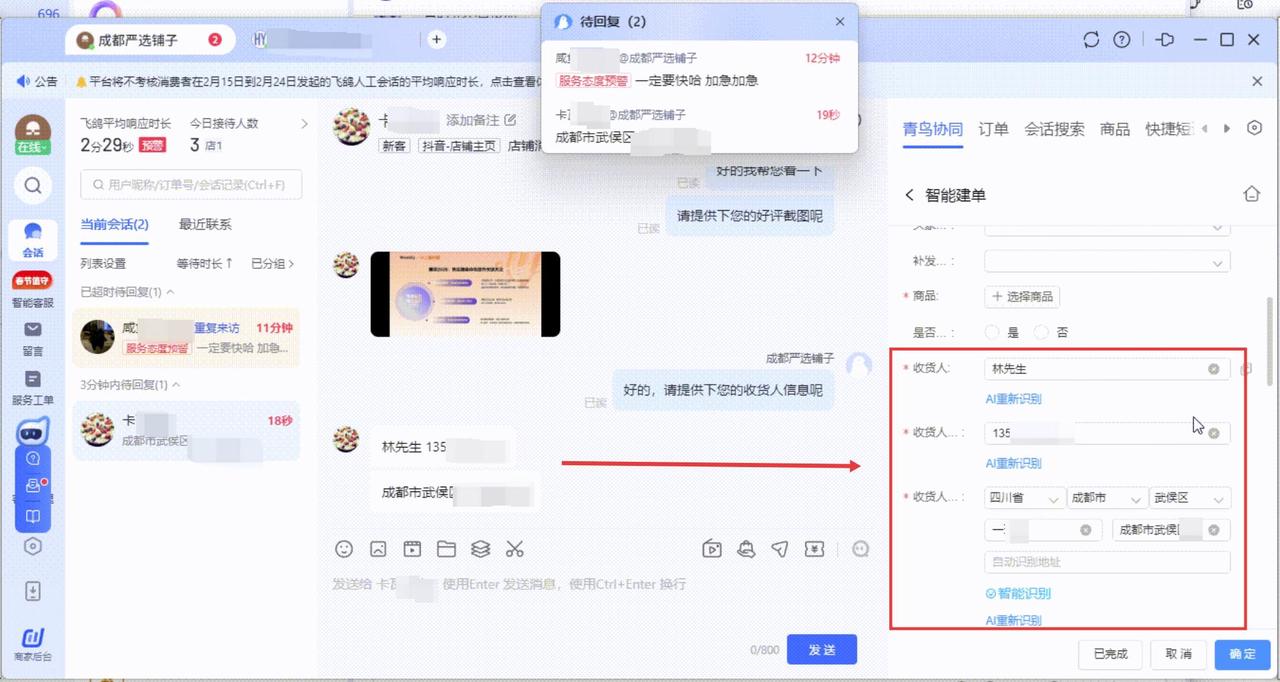The width and height of the screenshot is (1280, 682).
Task: Switch to the 最近联系 tab
Action: [x=205, y=224]
